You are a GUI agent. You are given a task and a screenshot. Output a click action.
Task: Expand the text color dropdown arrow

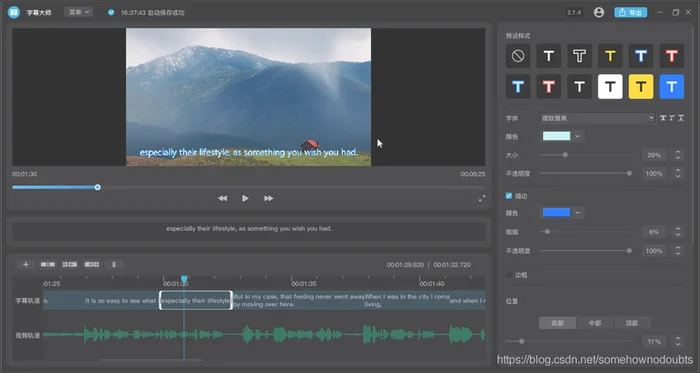pyautogui.click(x=578, y=137)
